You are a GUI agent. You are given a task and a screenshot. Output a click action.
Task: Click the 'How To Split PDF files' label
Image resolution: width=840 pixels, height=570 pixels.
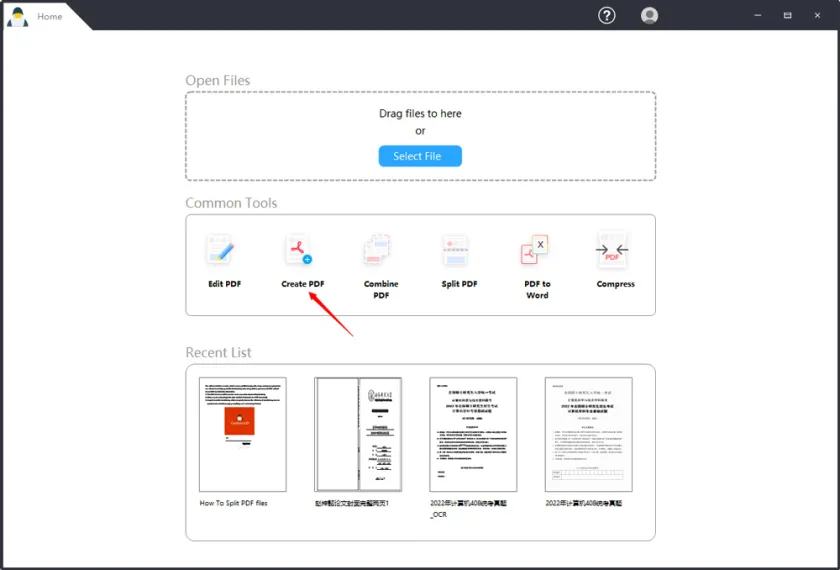233,503
